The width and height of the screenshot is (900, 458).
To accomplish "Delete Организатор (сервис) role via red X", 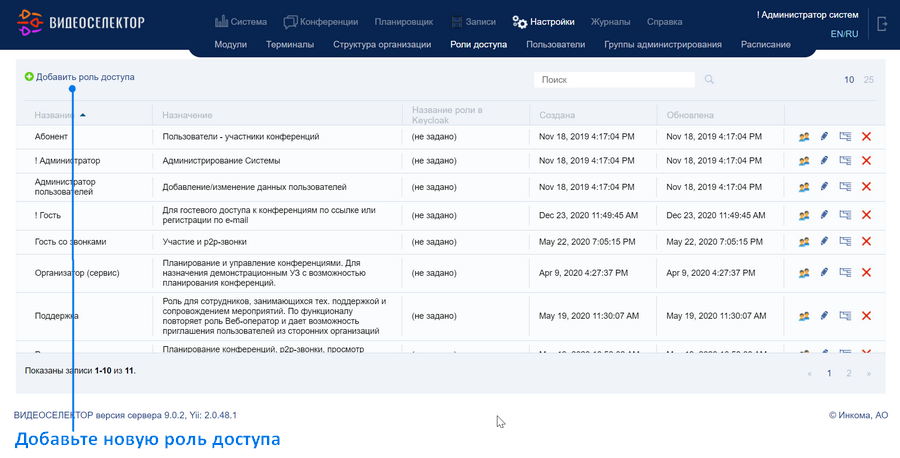I will [866, 273].
